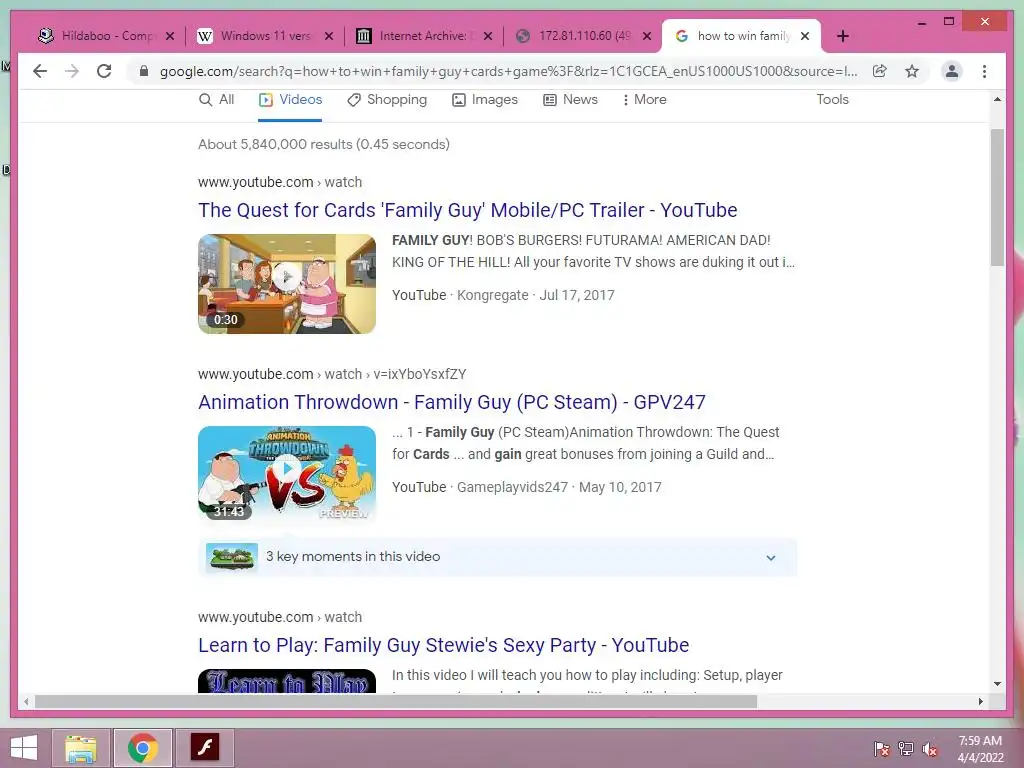Click the 'www.youtube.com › watch › v=ixYboYsxfZY' breadcrumb

(332, 374)
